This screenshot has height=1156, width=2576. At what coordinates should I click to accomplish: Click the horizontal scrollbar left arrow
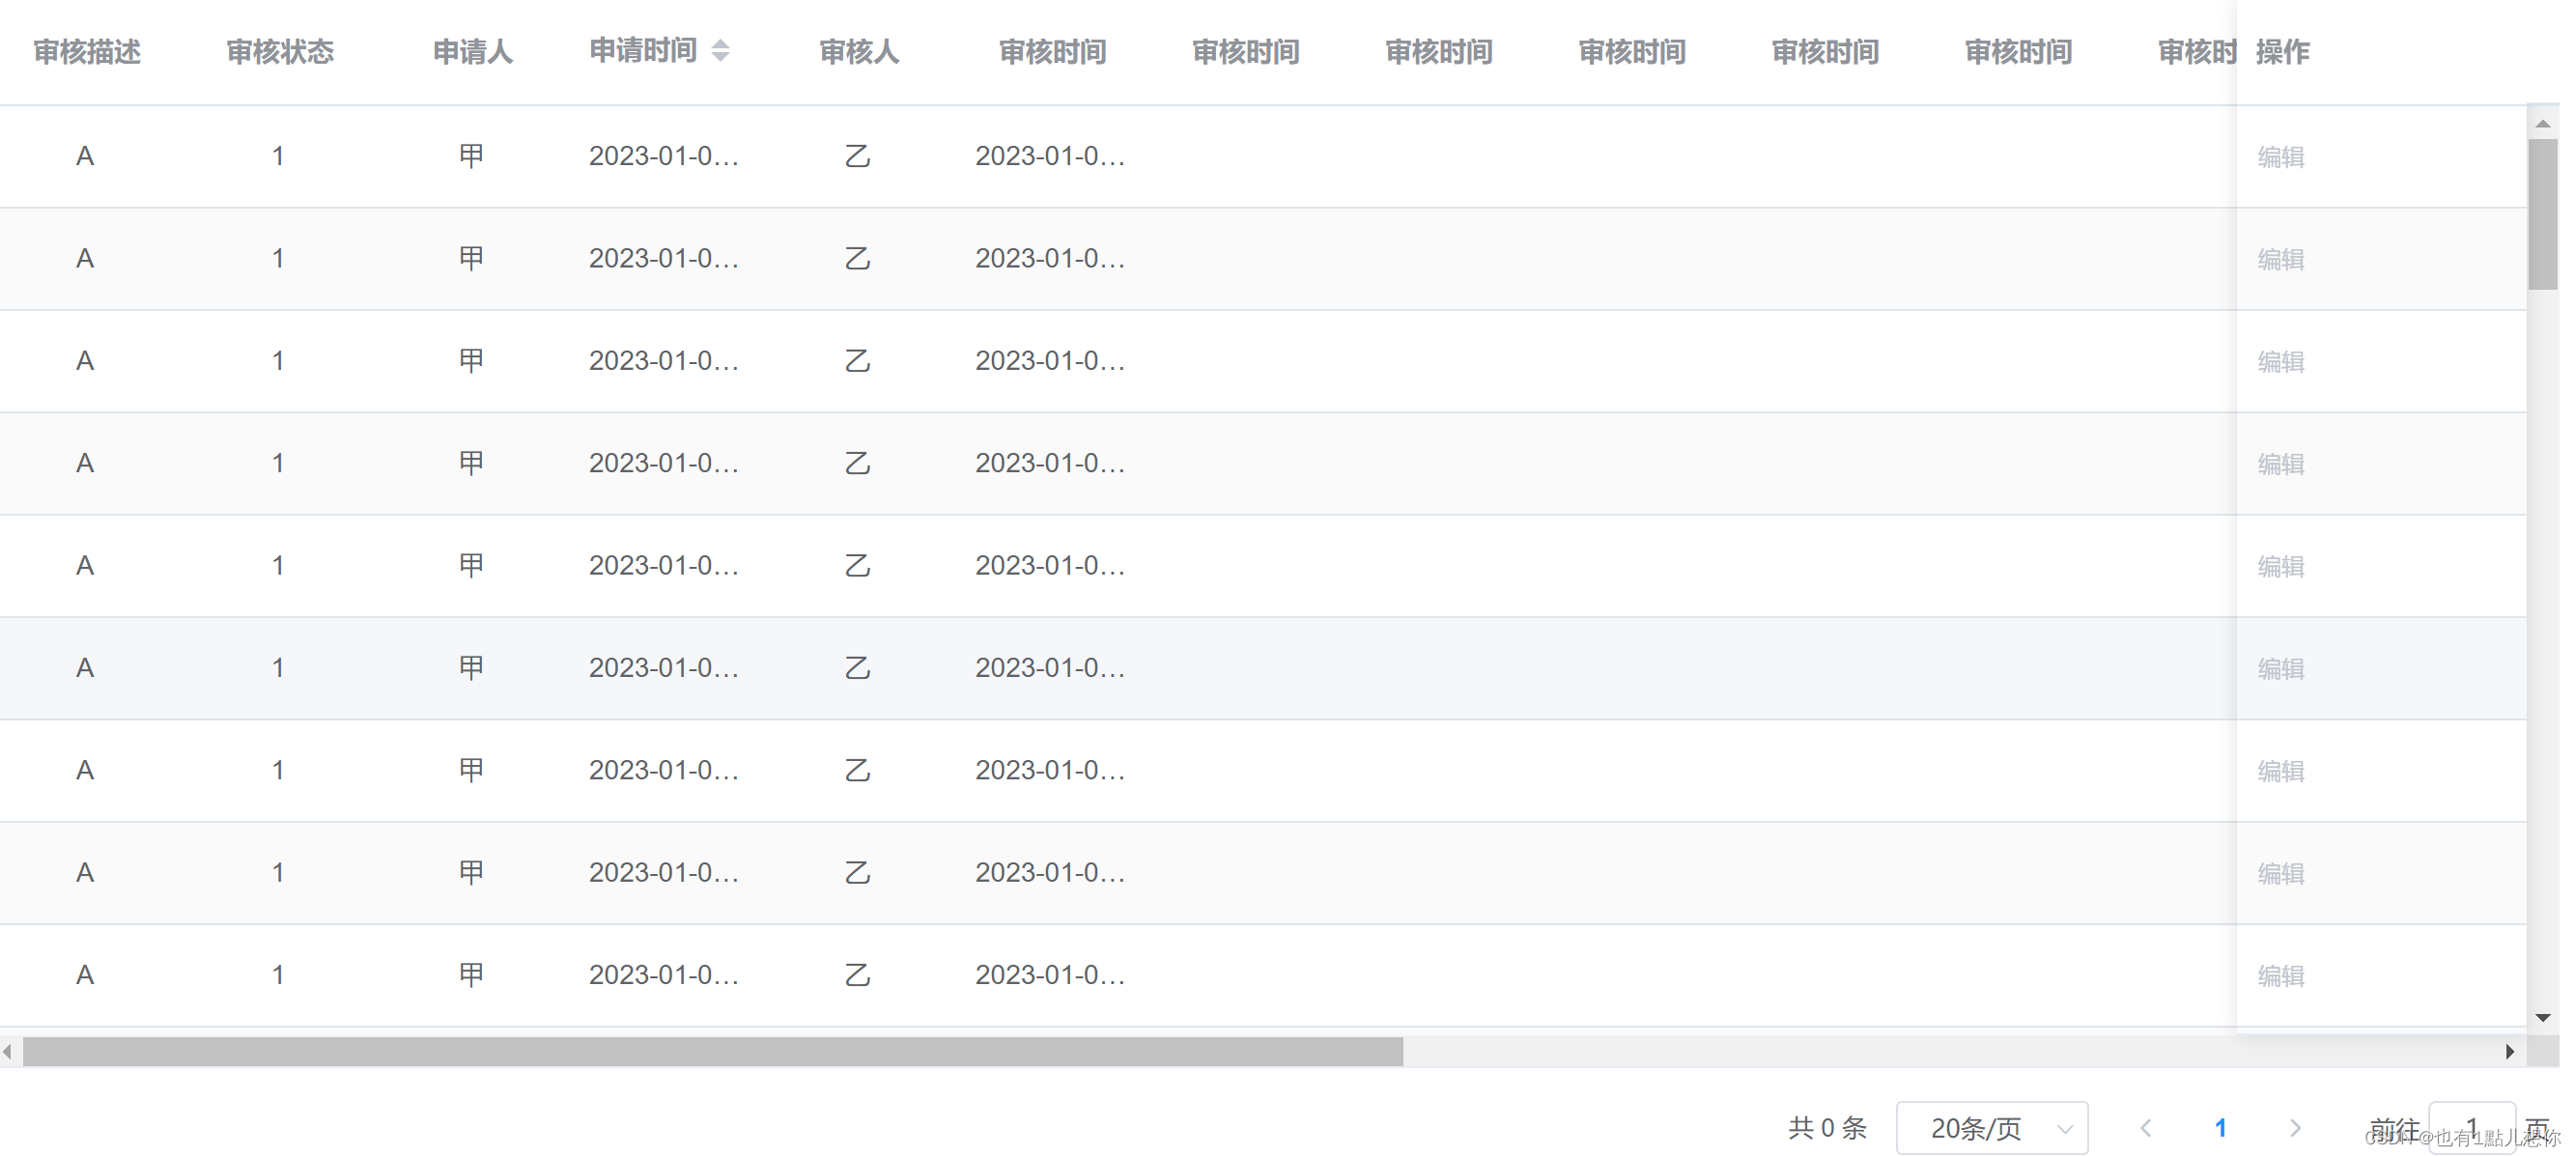click(8, 1051)
